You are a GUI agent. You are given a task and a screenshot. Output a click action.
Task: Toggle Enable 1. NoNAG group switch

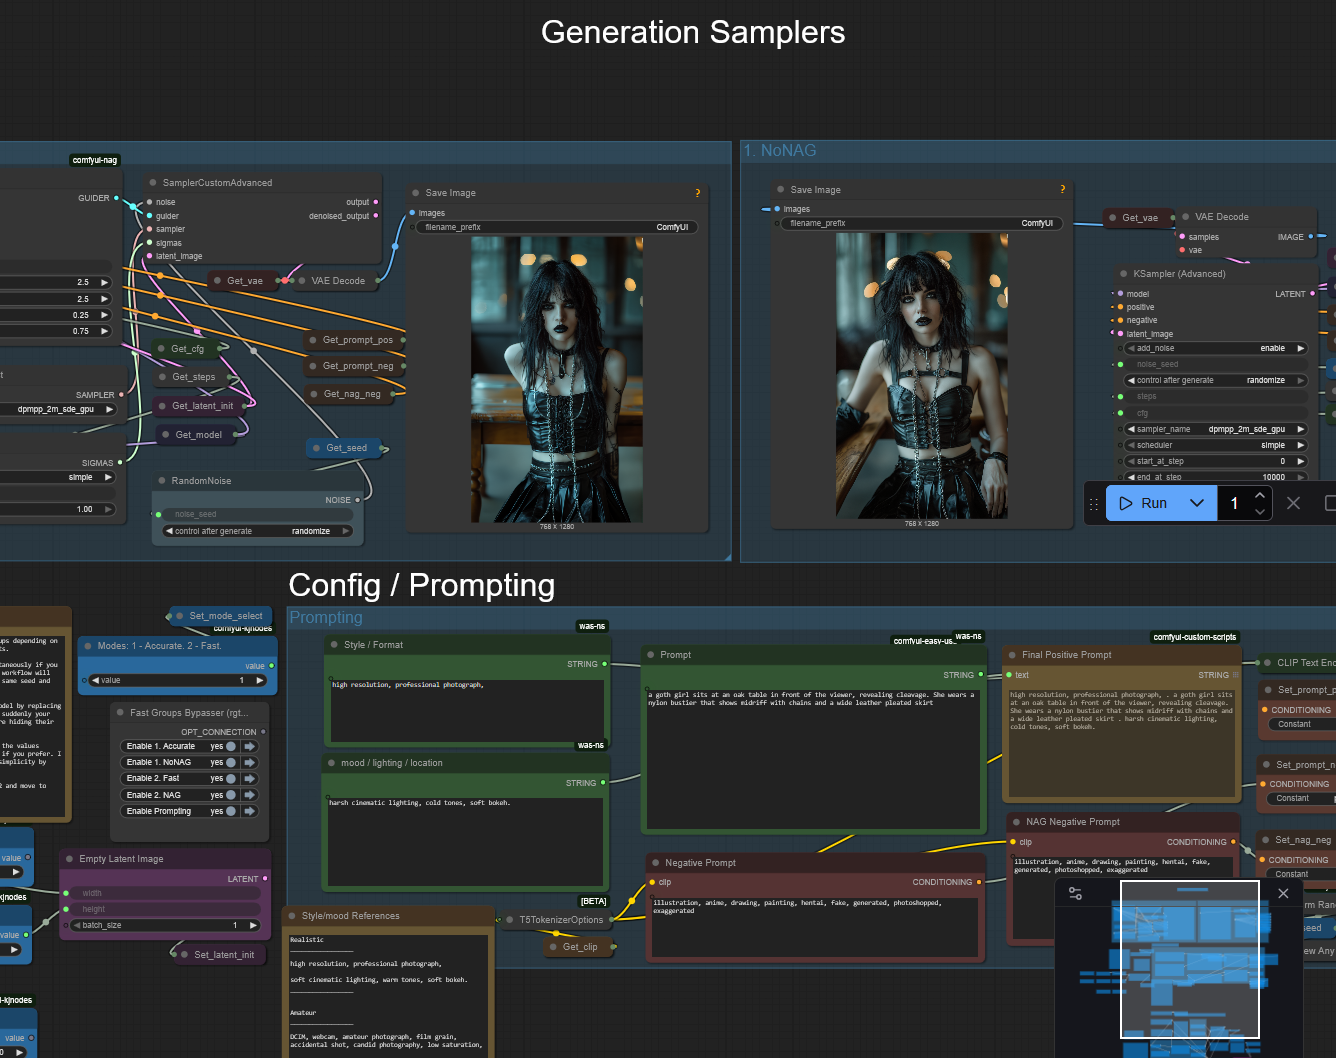231,762
